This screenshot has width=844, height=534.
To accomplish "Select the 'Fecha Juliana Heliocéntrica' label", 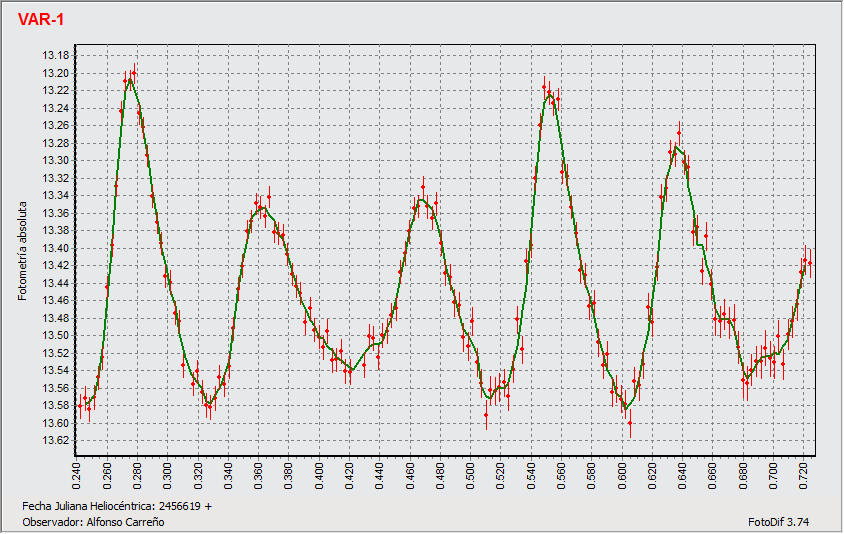I will coord(117,506).
